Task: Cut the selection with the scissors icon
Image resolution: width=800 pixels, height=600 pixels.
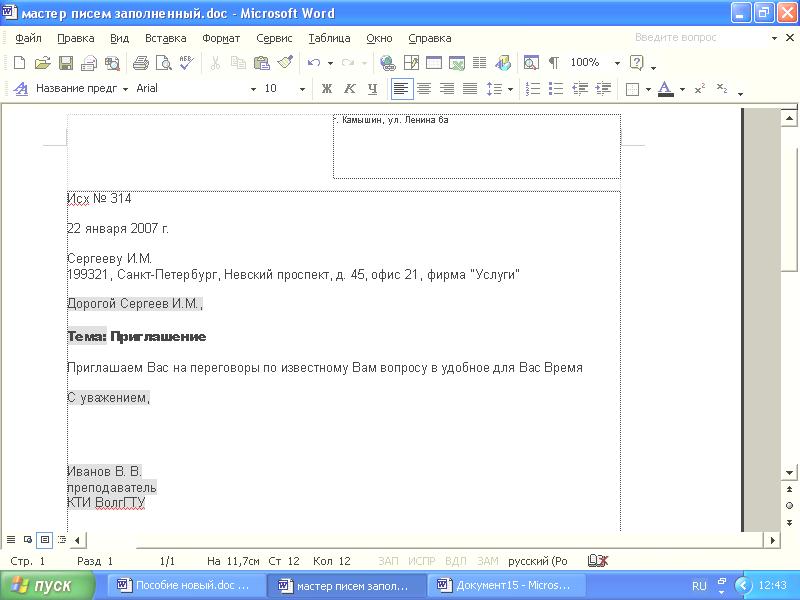Action: 215,63
